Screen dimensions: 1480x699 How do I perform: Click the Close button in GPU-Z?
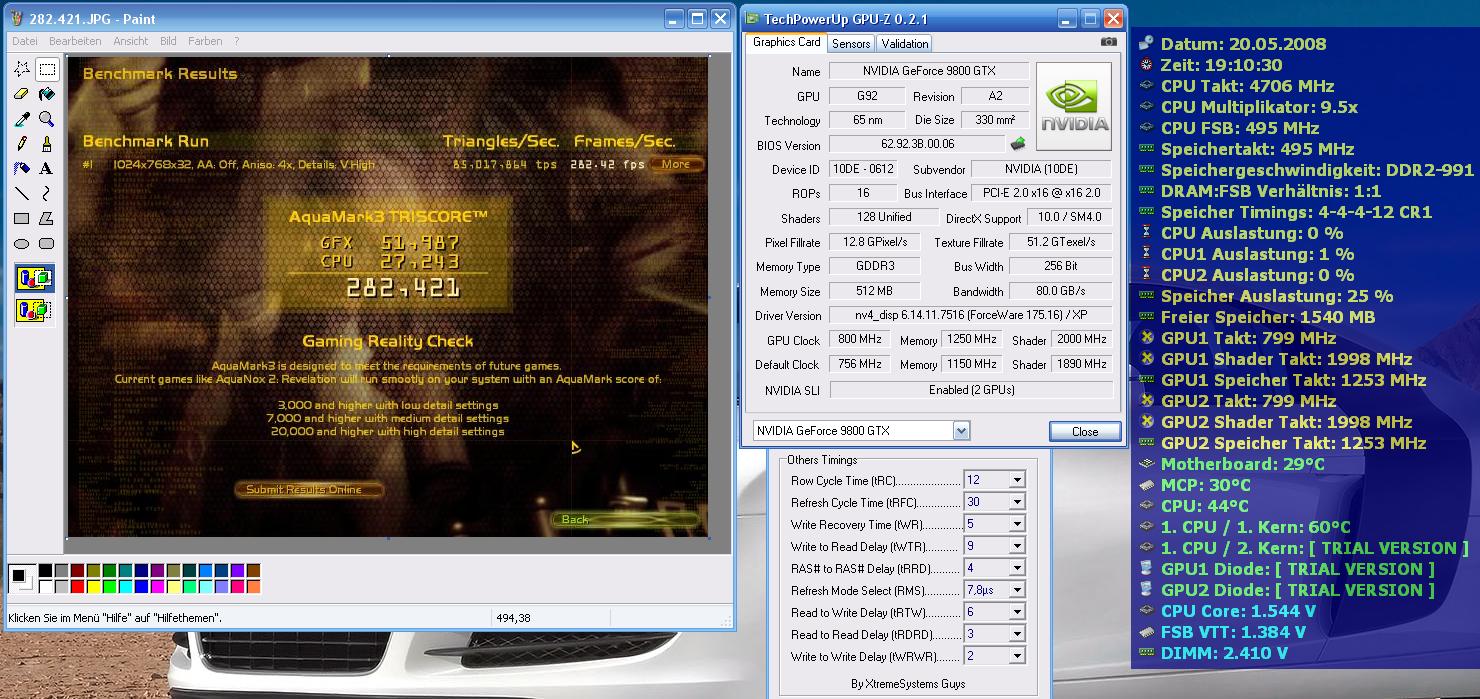click(1085, 432)
